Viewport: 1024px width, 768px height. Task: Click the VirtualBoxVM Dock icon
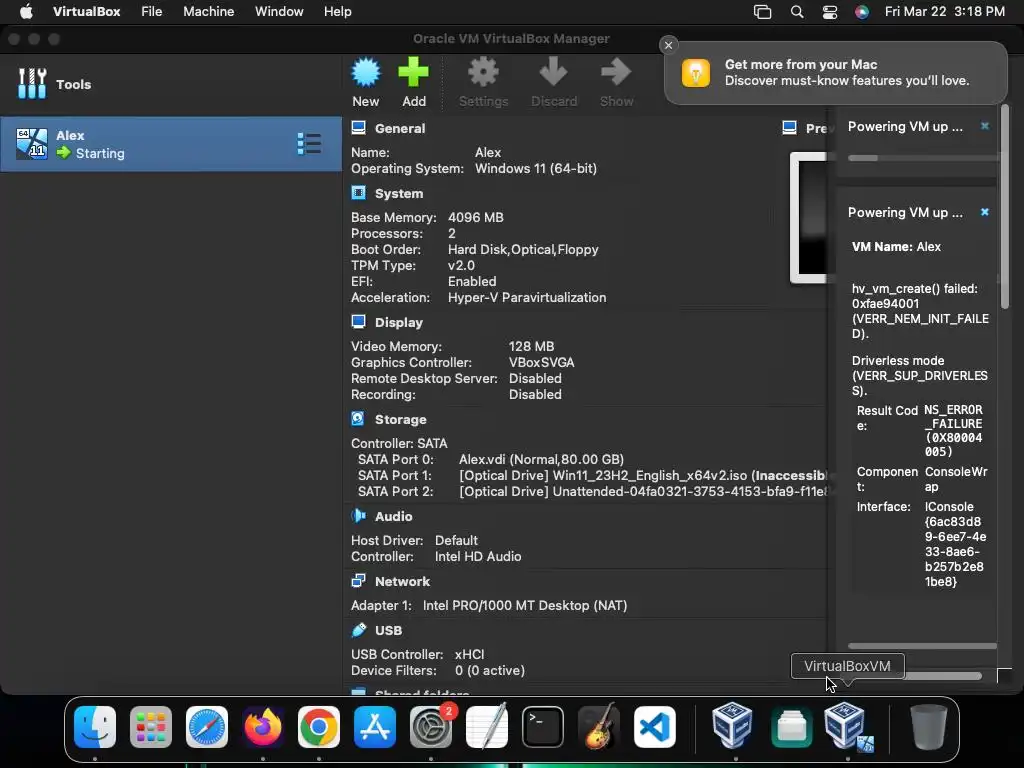[x=846, y=726]
